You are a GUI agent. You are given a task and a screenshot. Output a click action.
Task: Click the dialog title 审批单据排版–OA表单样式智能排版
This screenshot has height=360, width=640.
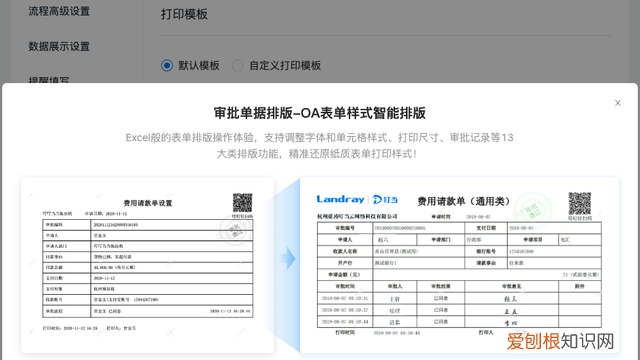tap(320, 113)
